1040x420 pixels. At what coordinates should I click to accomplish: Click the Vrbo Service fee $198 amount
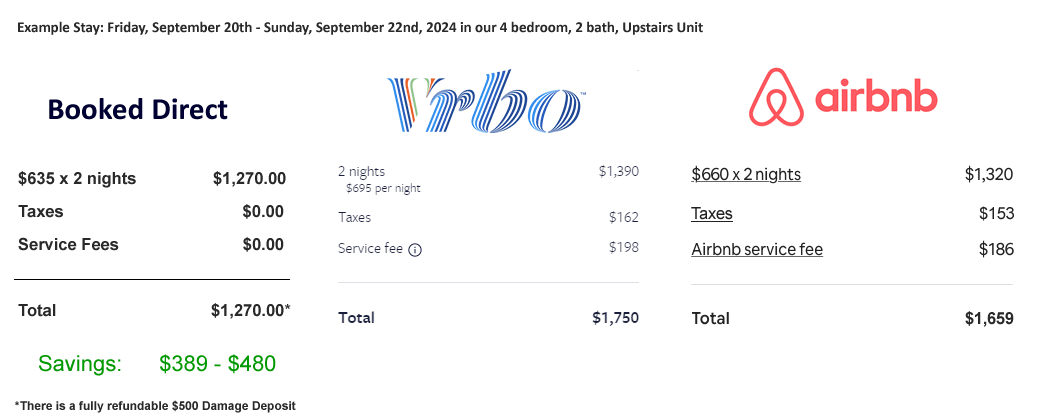(x=623, y=247)
